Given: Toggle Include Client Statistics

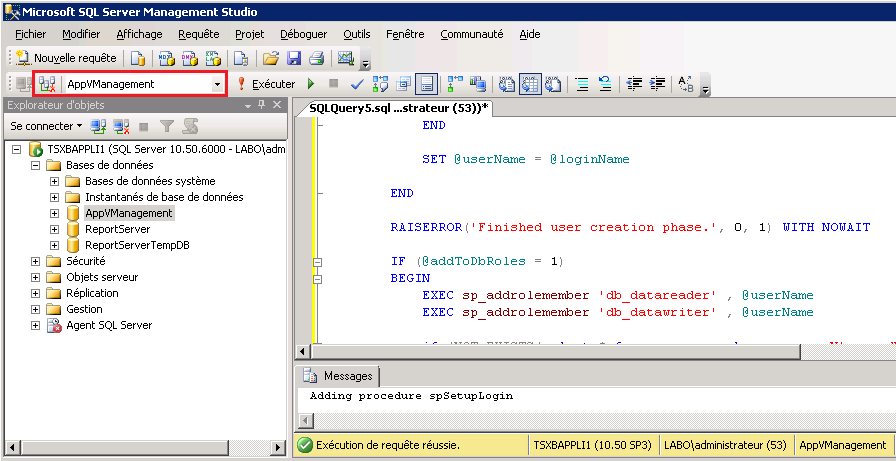Looking at the screenshot, I should (478, 85).
